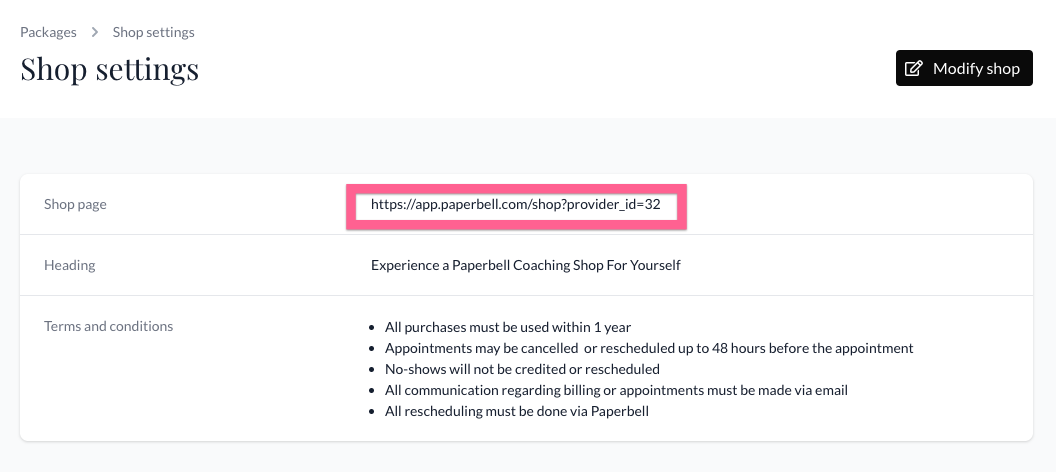Click the purchases within 1 year term
This screenshot has height=472, width=1056.
[x=508, y=327]
